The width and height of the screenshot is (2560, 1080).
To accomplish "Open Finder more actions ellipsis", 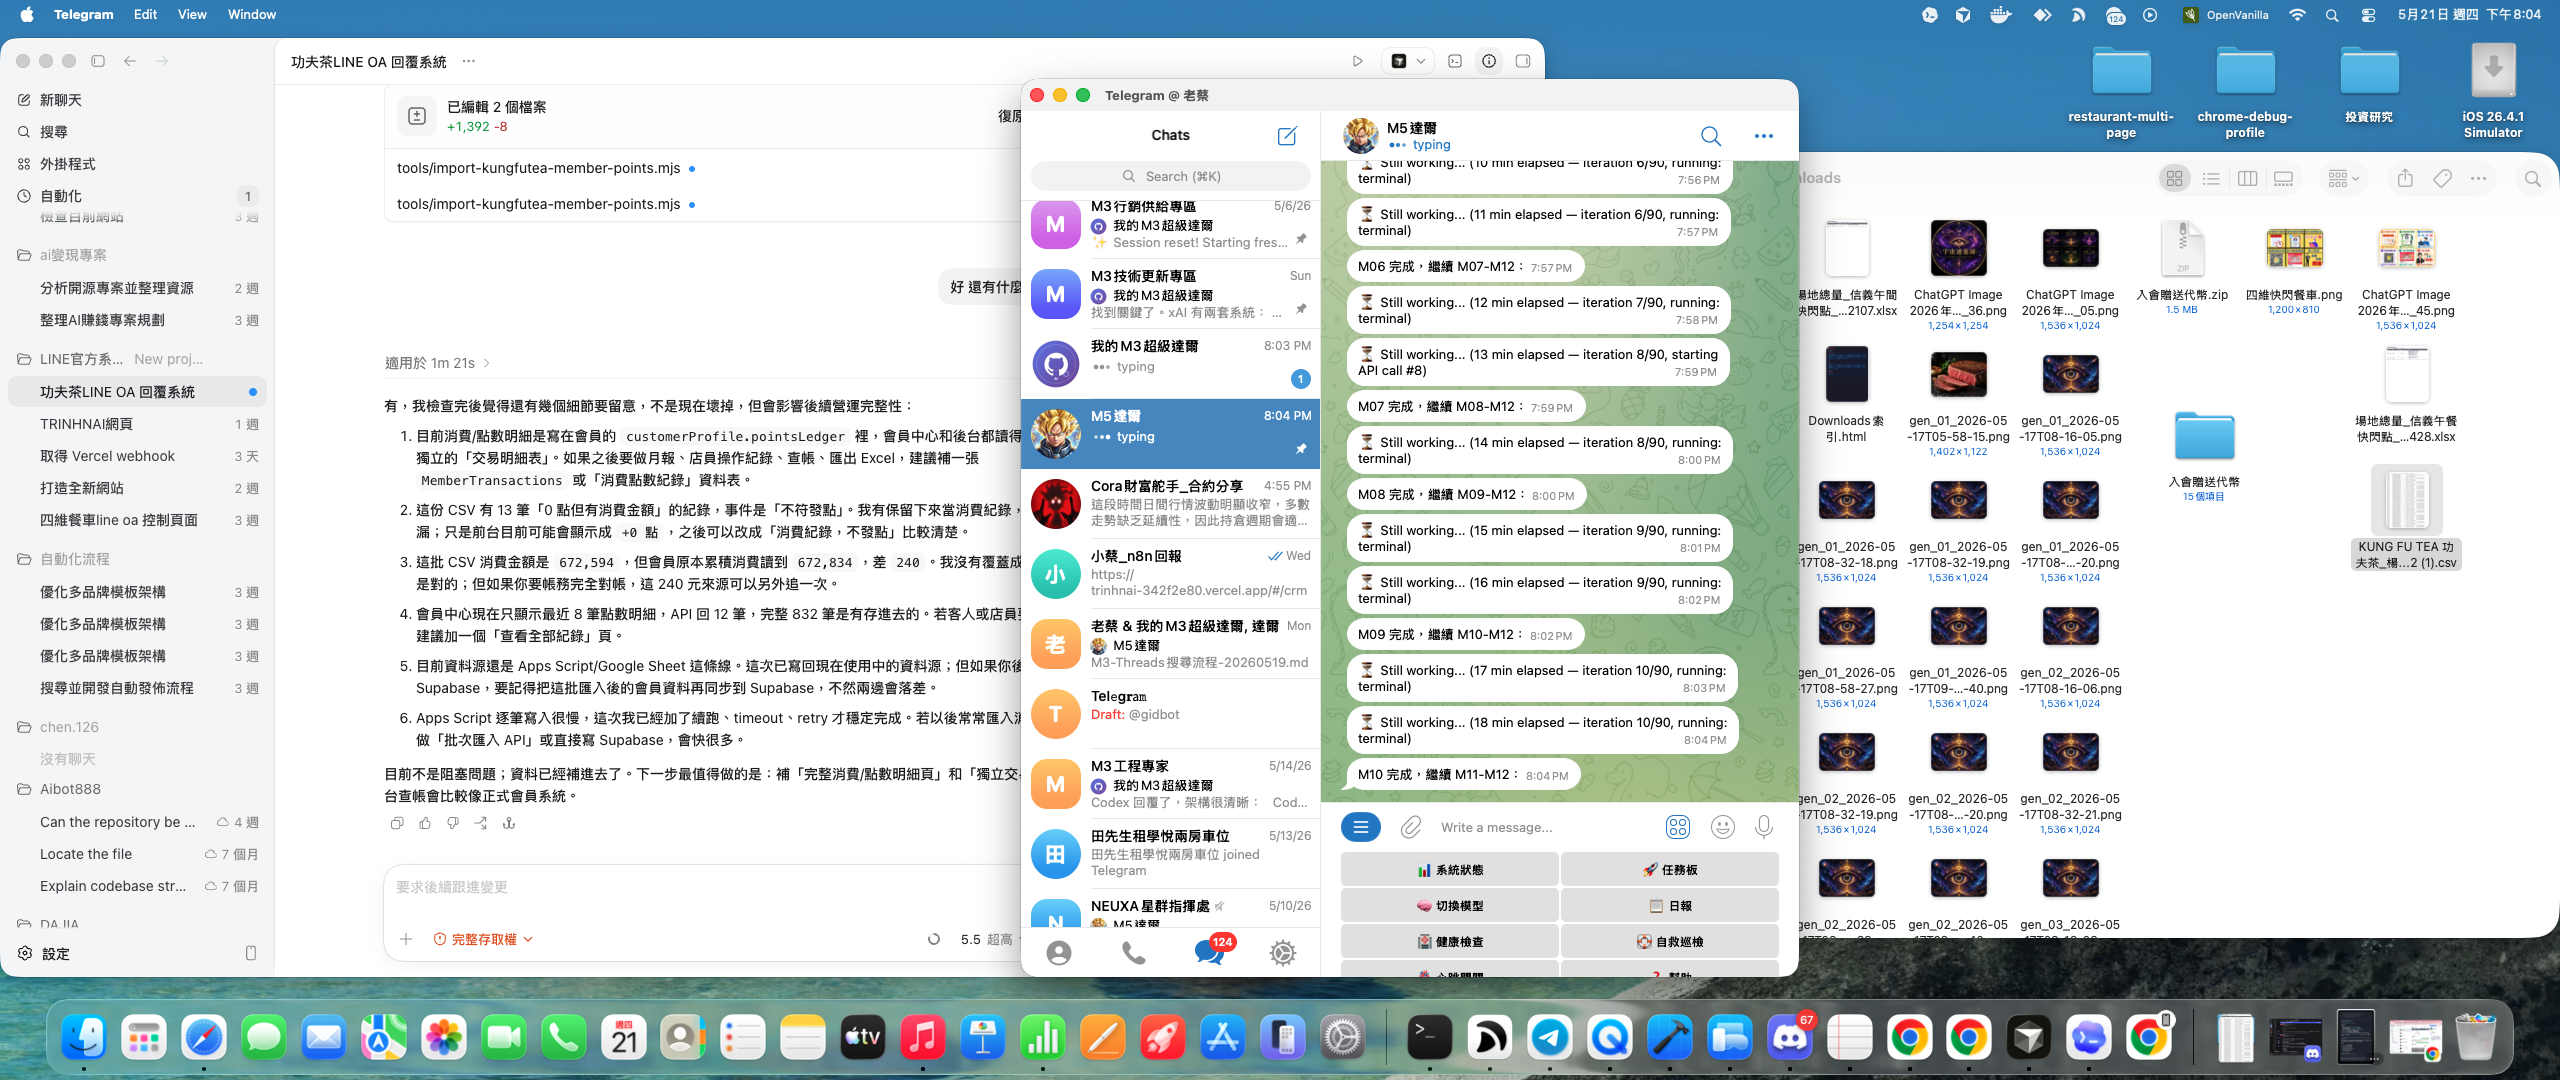I will [2478, 178].
